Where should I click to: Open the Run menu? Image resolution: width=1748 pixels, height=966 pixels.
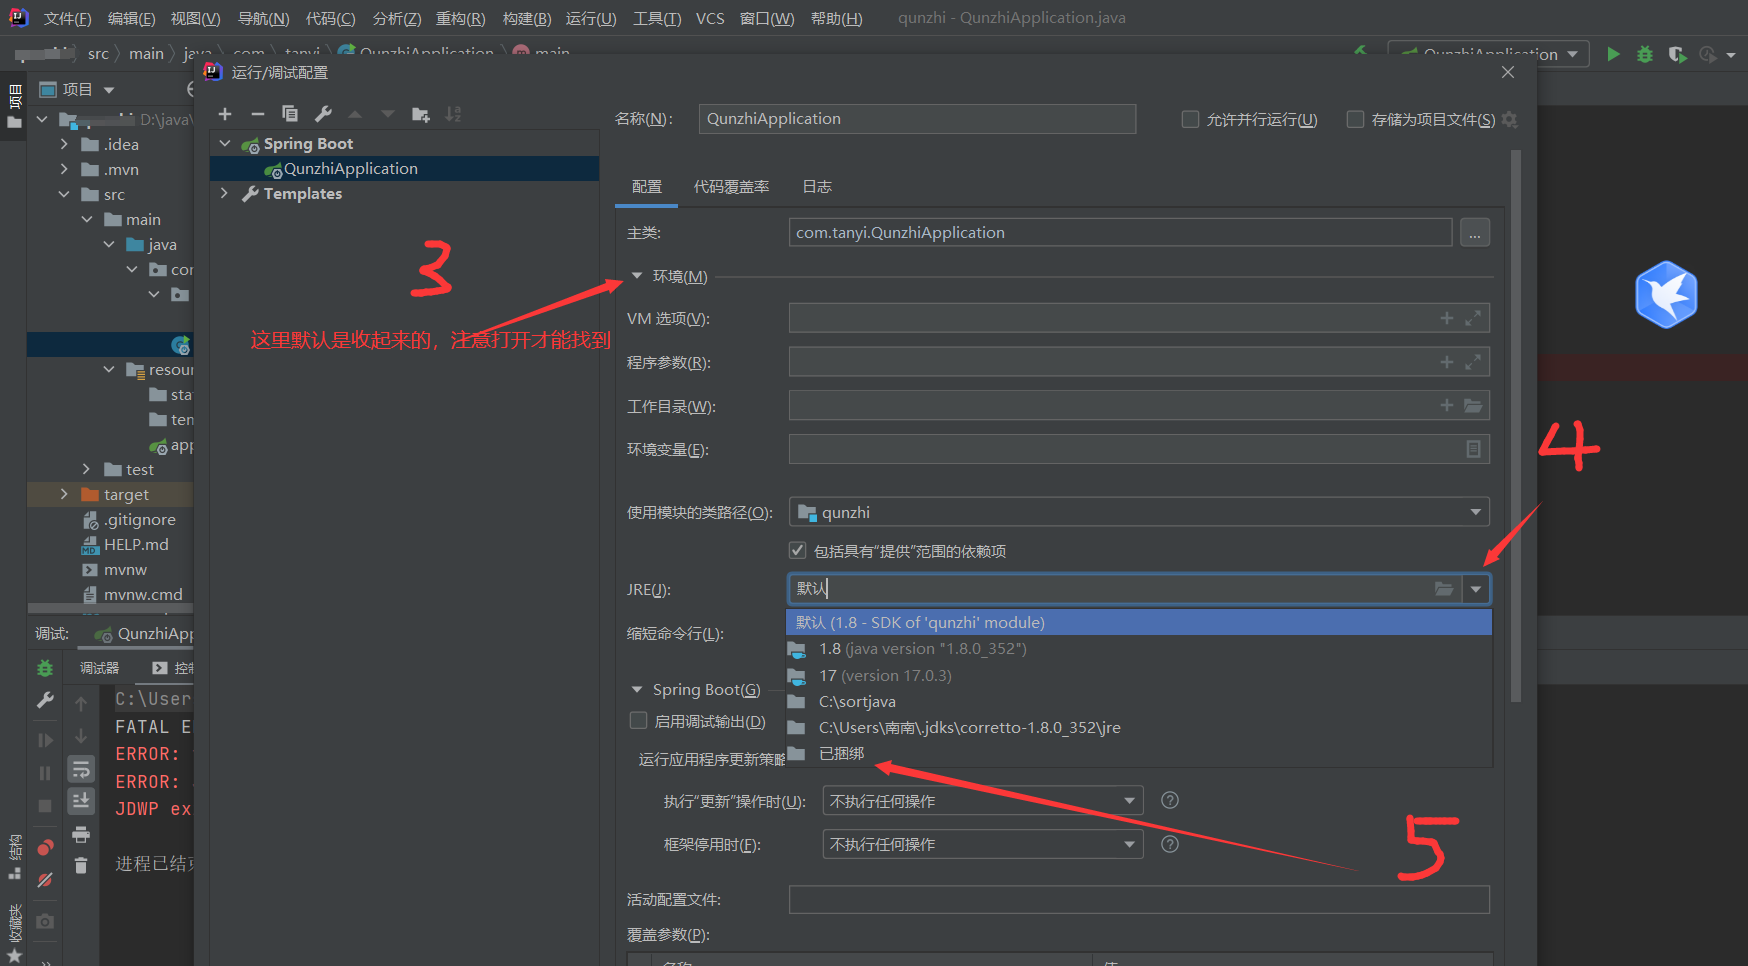click(591, 18)
